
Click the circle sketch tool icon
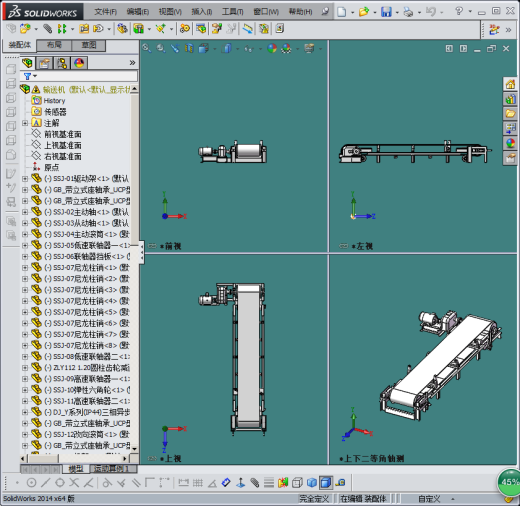click(31, 482)
